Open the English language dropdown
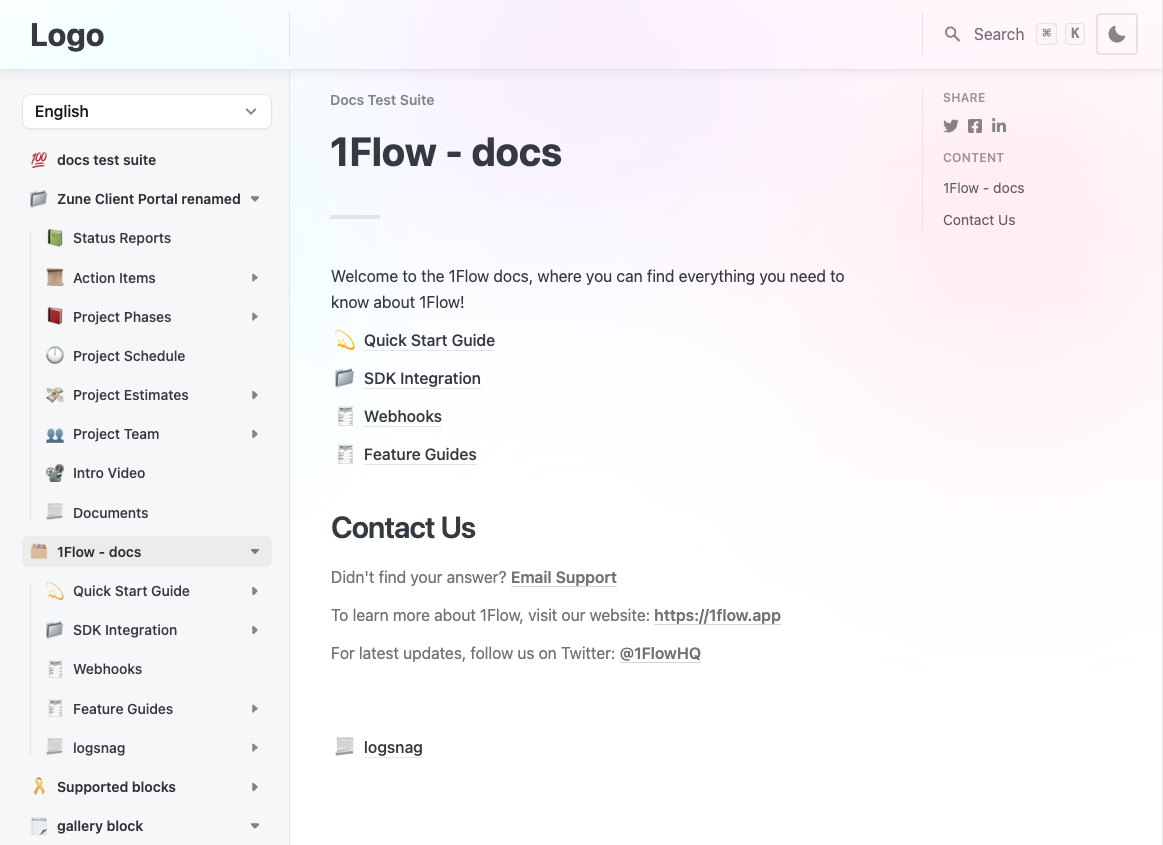Viewport: 1163px width, 845px height. tap(147, 111)
